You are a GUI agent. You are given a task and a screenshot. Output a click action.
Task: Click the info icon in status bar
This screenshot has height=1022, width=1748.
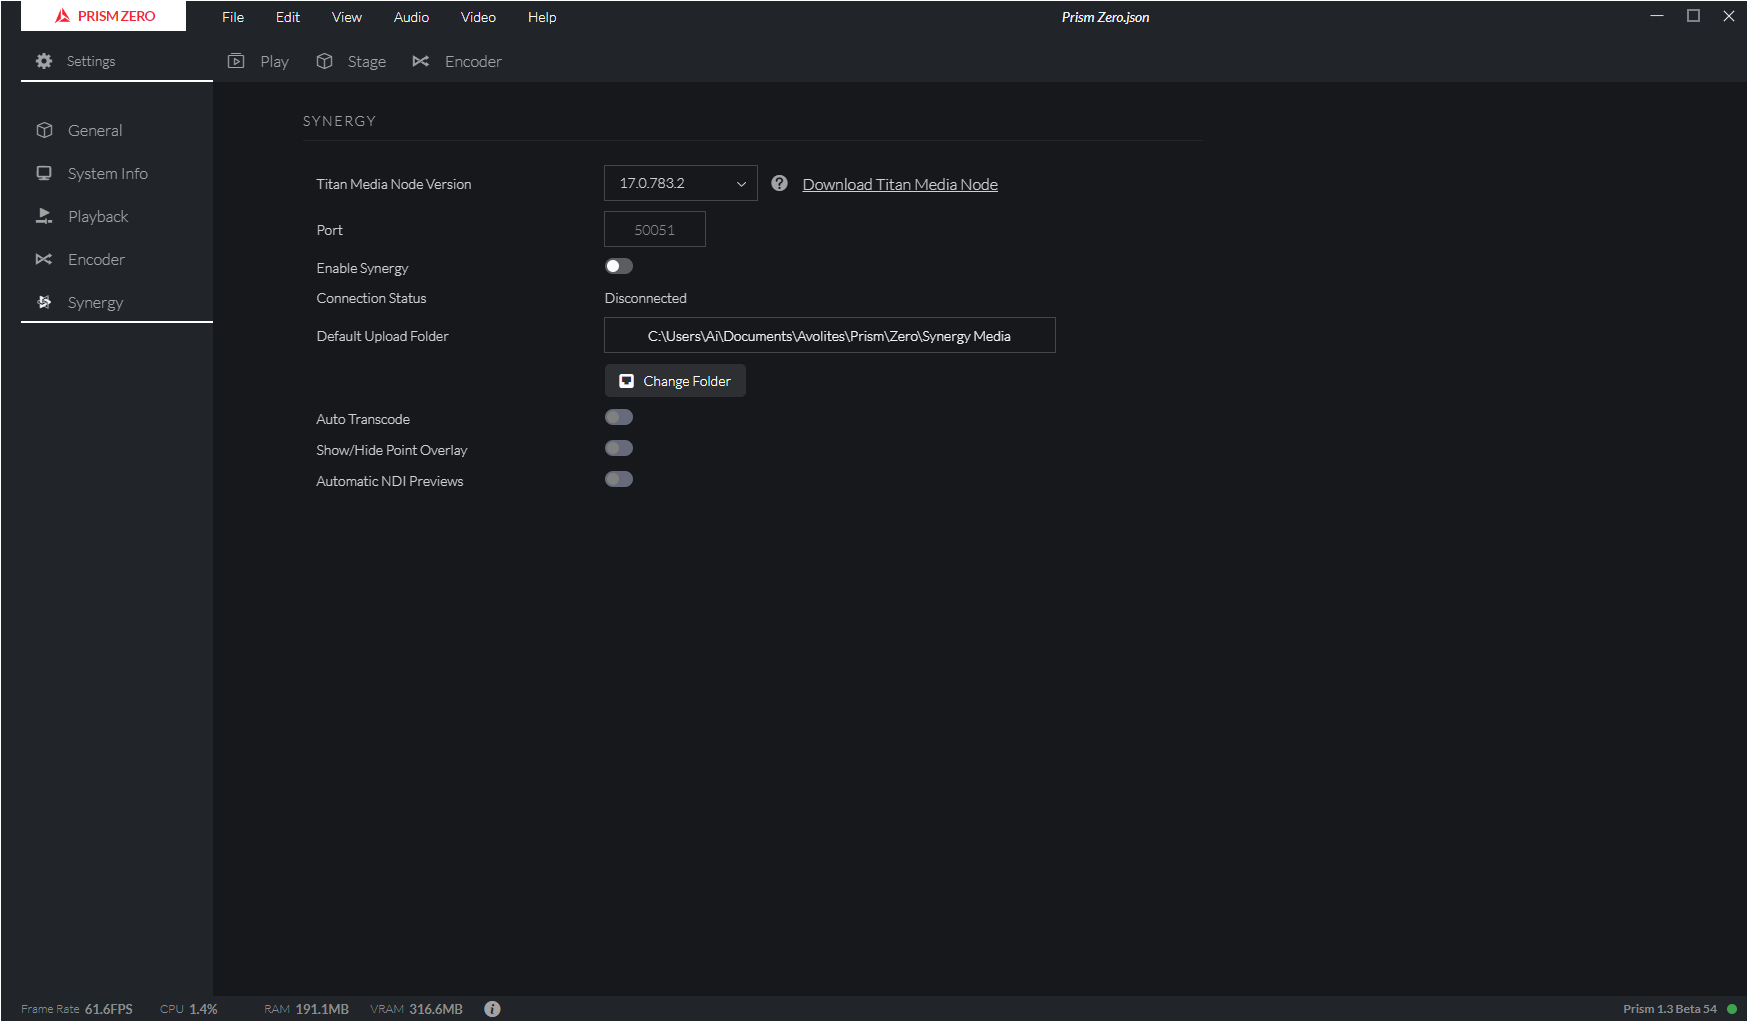click(x=492, y=1009)
